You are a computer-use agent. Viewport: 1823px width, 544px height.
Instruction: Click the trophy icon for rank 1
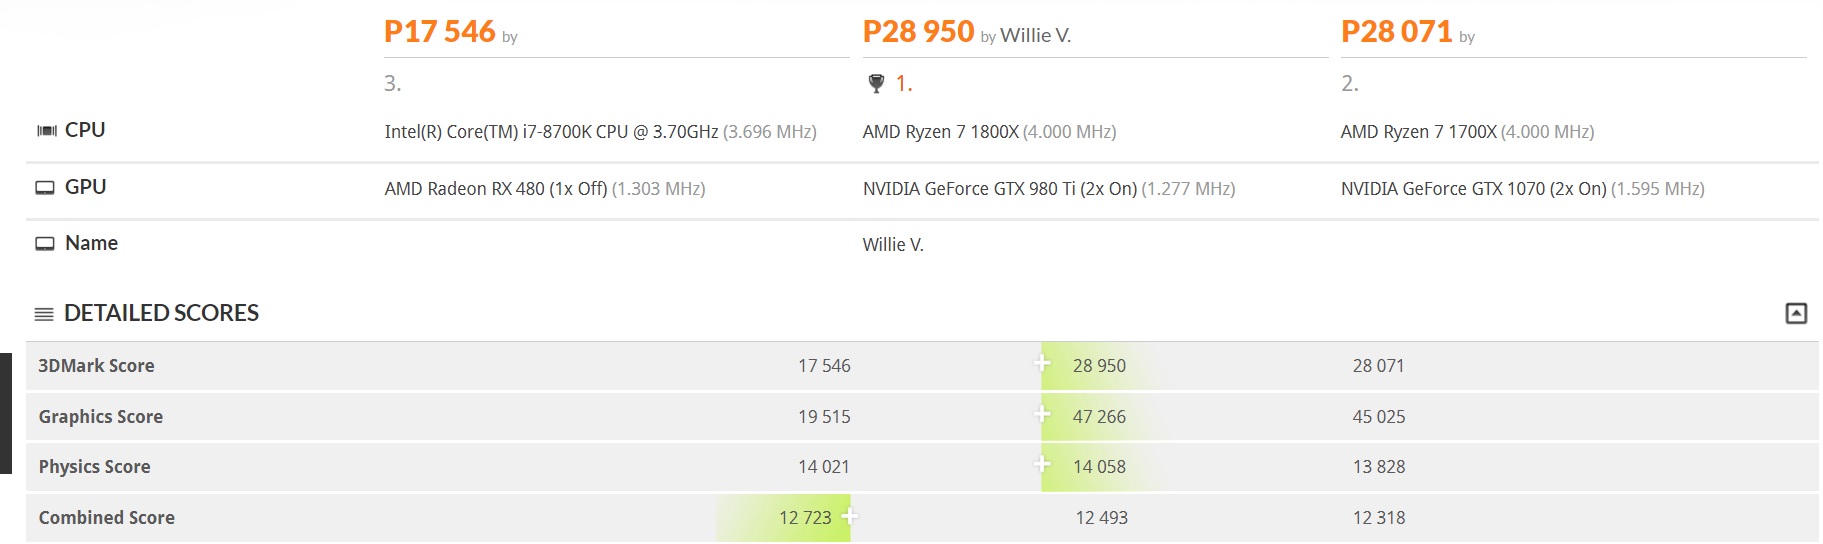[x=876, y=84]
